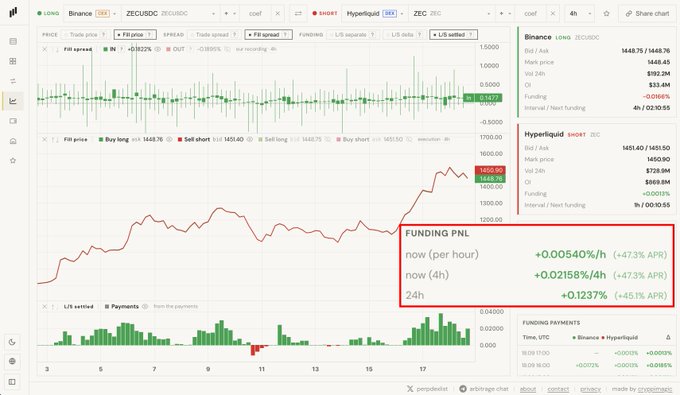Screen dimensions: 680x395
Task: Toggle visibility of the OUT spread series
Action: (228, 49)
